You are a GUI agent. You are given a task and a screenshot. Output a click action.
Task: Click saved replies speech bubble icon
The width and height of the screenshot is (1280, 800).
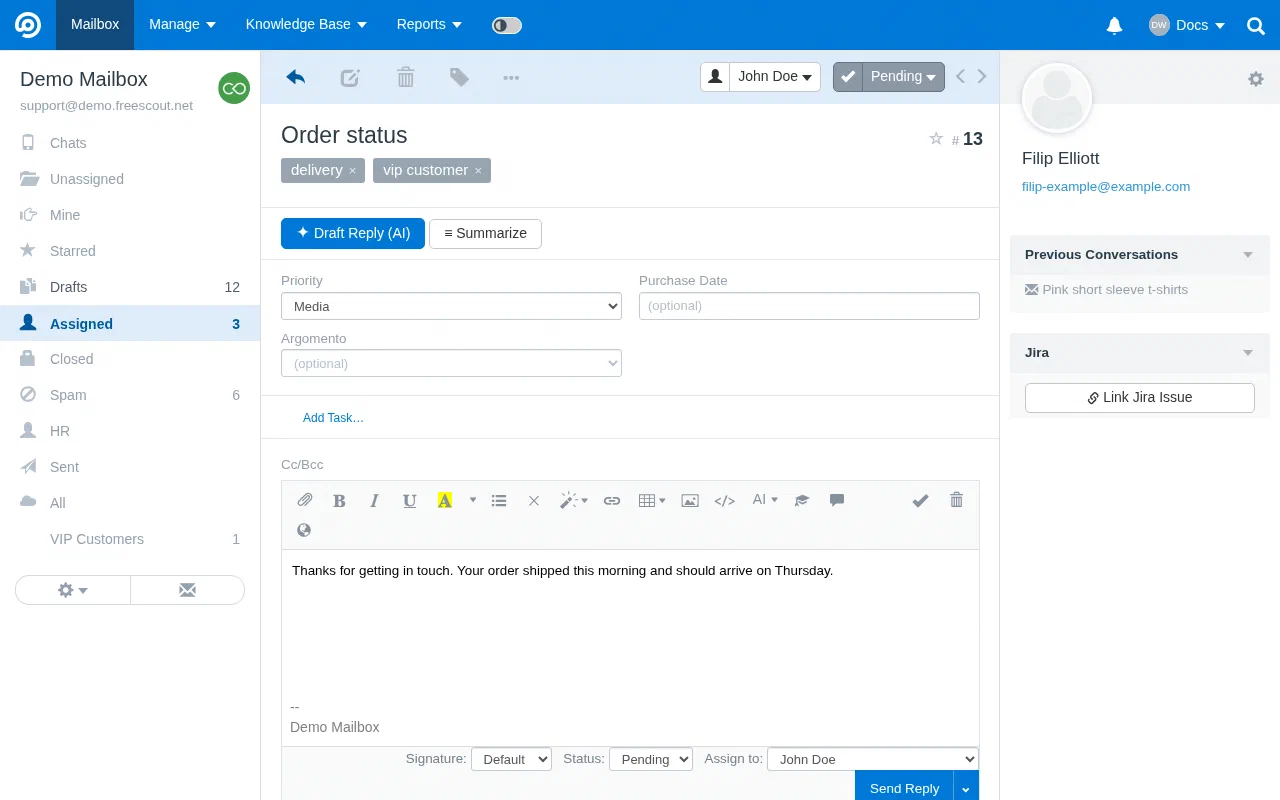click(x=837, y=500)
